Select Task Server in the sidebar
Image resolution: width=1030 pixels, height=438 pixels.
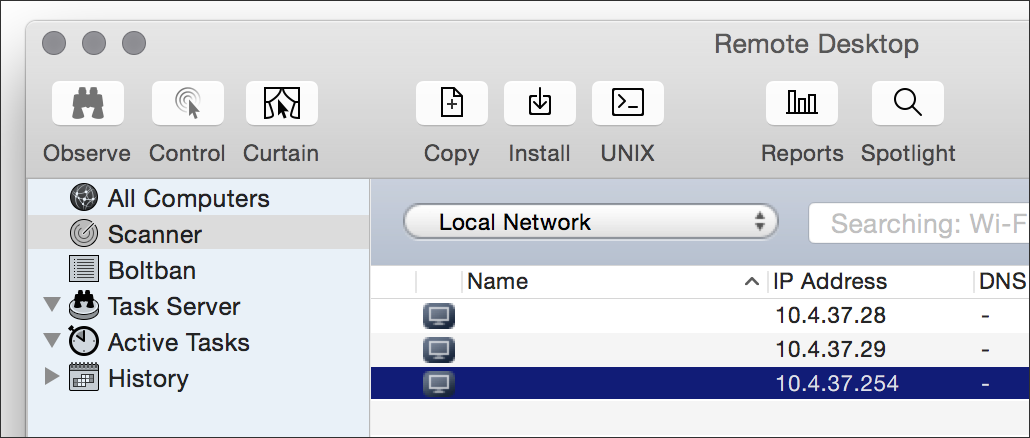tap(198, 306)
